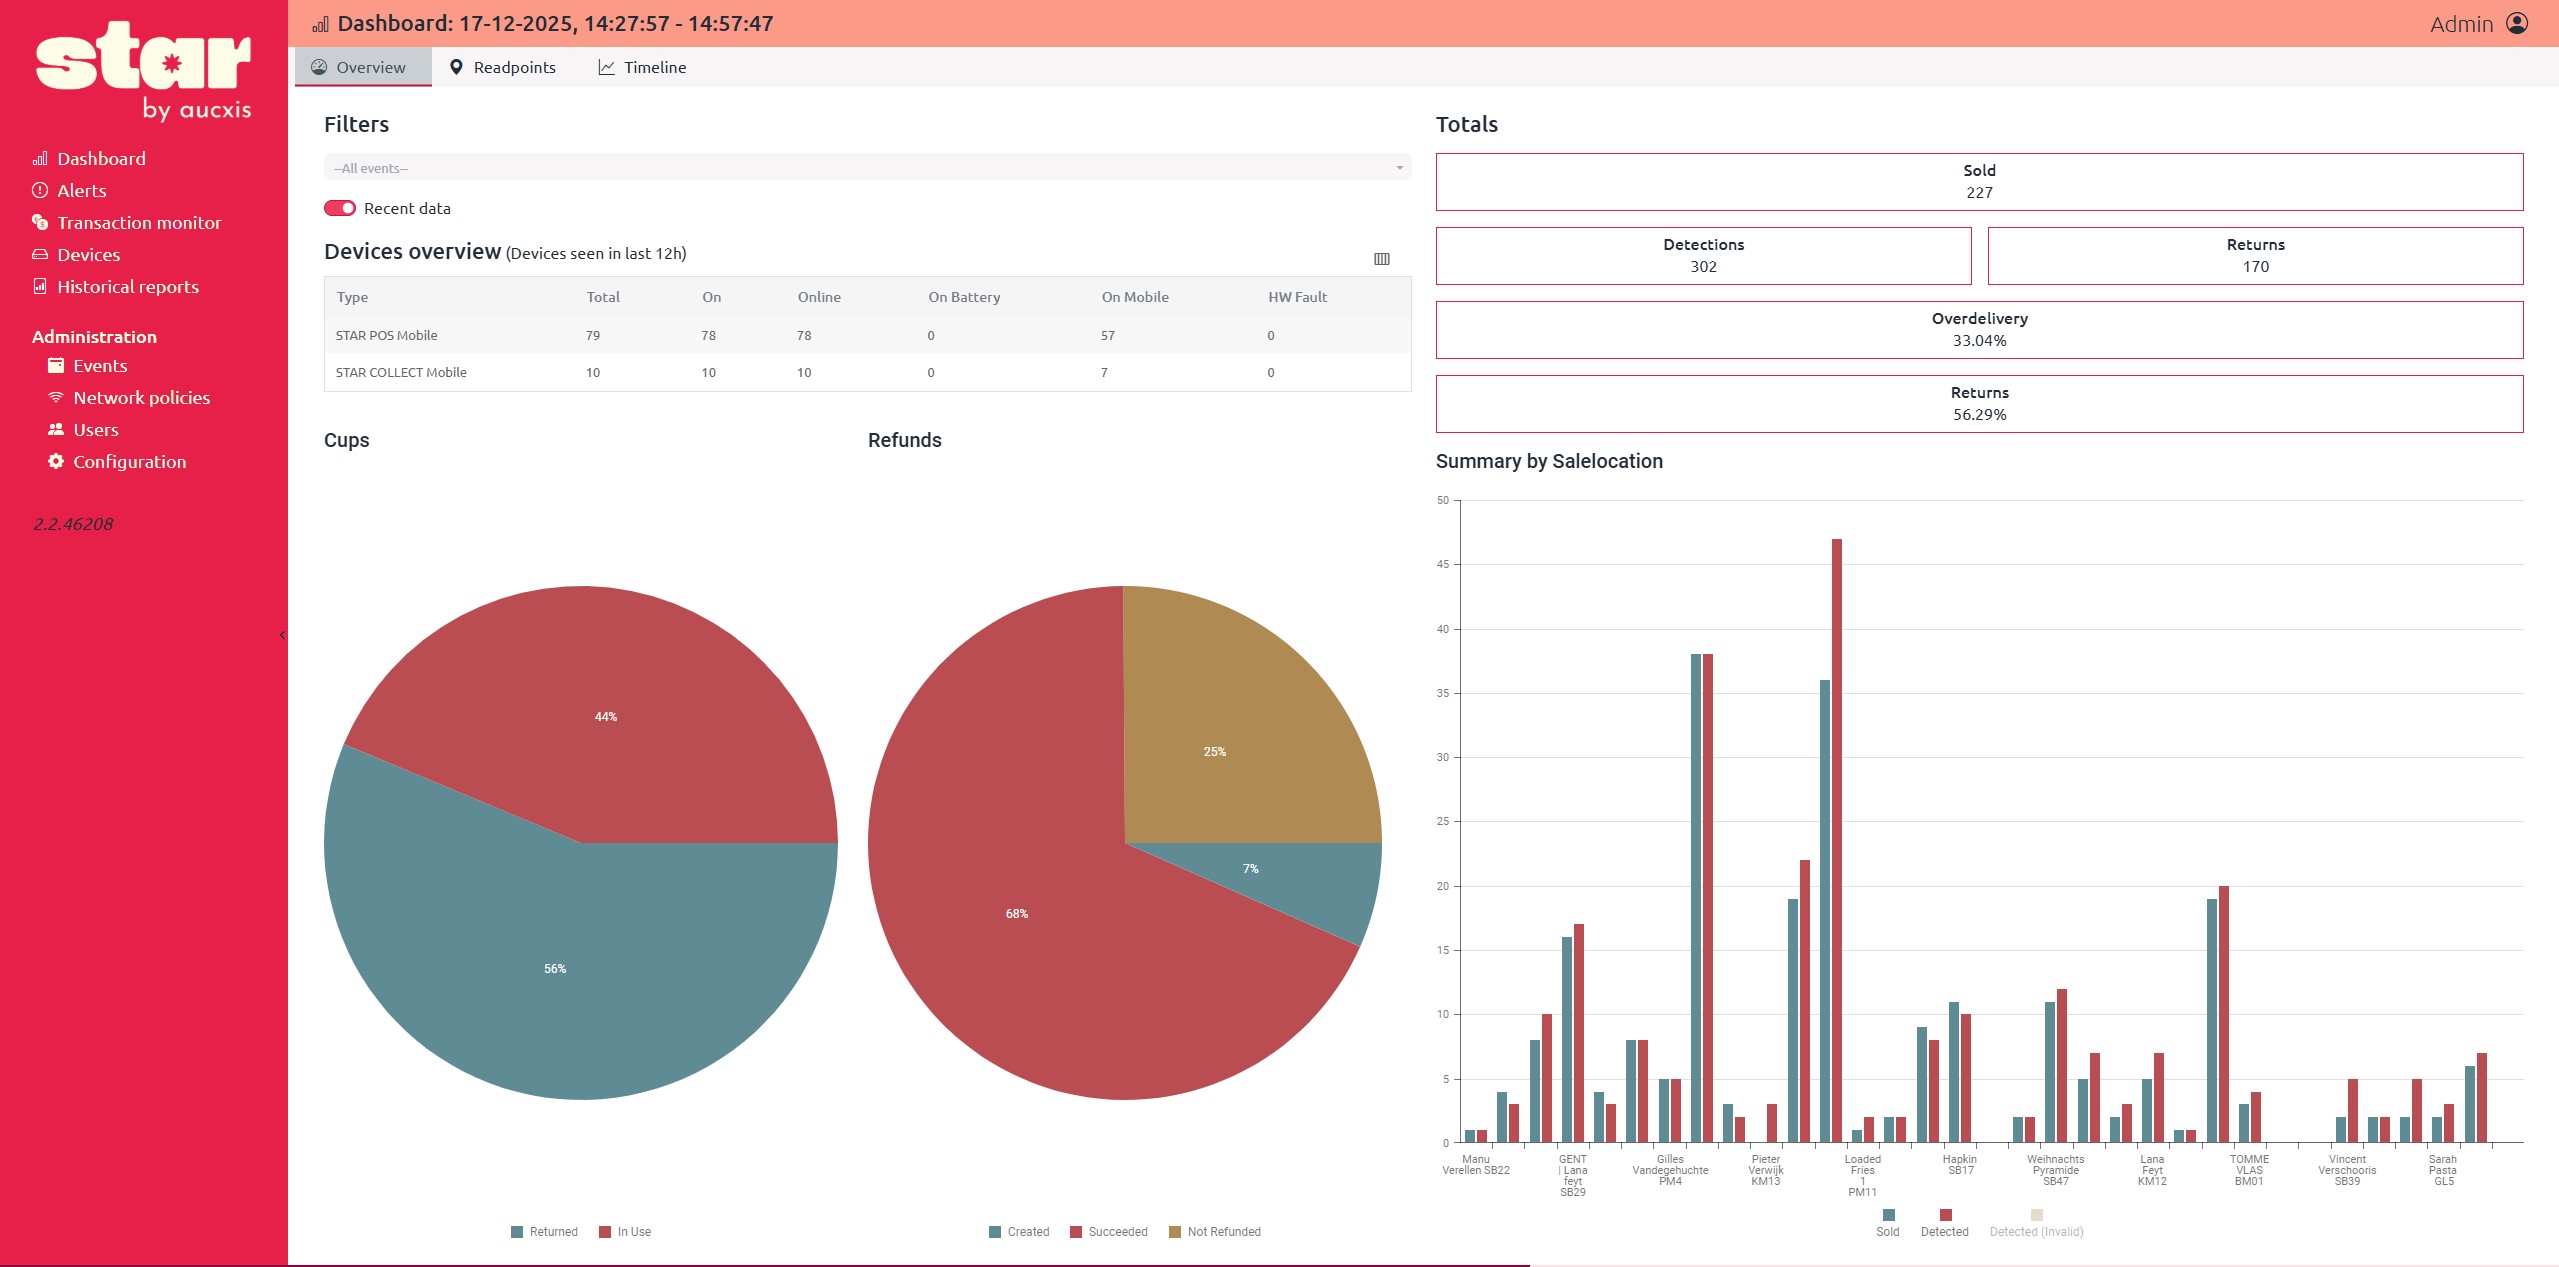Select the Overview tab
The image size is (2559, 1267).
[x=363, y=67]
